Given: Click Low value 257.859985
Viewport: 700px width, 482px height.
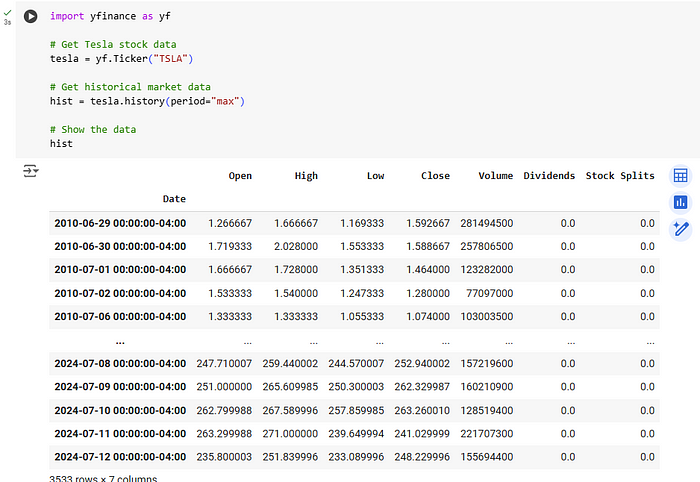Looking at the screenshot, I should pos(356,411).
